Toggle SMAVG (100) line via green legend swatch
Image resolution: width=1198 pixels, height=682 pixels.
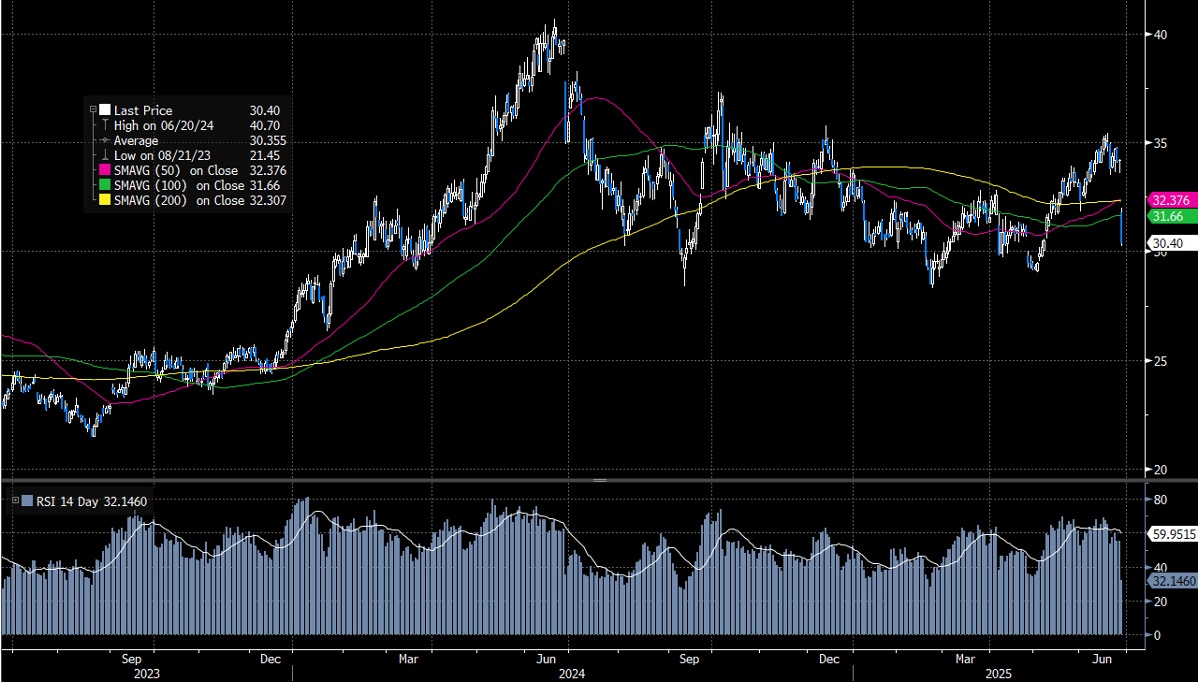pos(104,185)
